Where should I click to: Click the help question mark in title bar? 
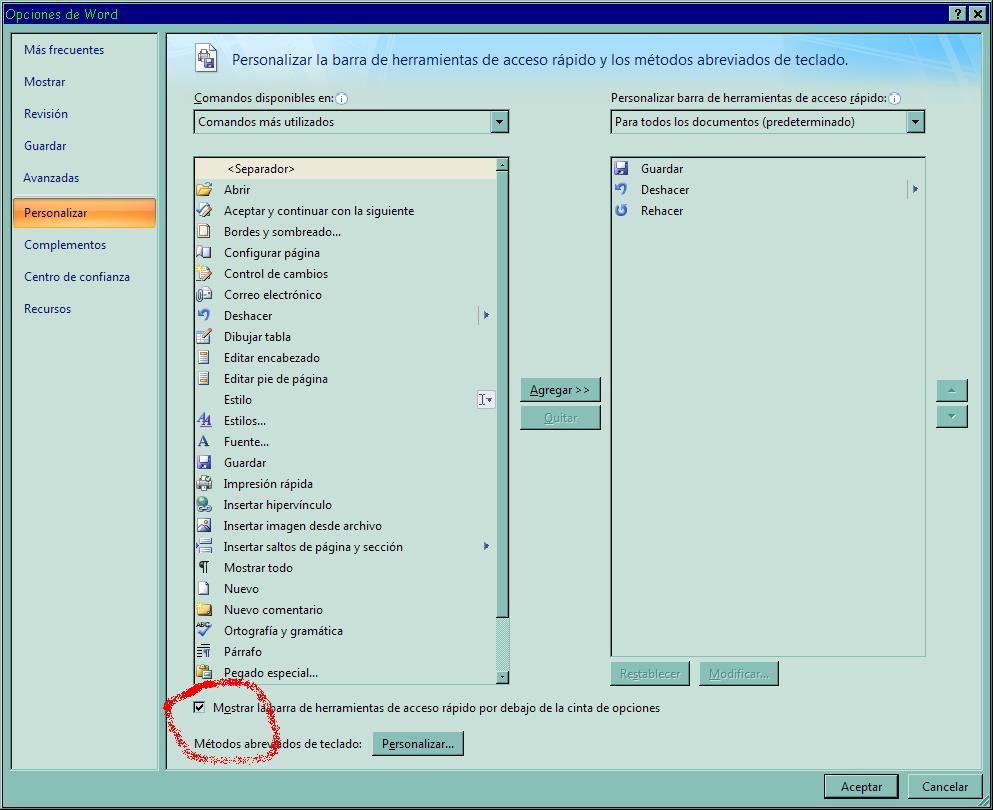957,13
